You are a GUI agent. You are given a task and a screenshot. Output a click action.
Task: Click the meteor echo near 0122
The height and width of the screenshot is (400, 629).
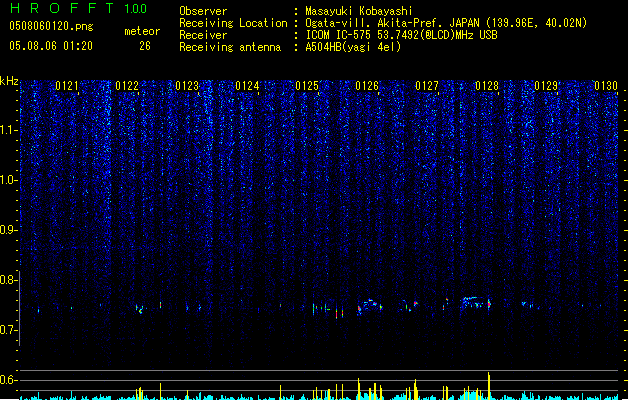coord(140,309)
